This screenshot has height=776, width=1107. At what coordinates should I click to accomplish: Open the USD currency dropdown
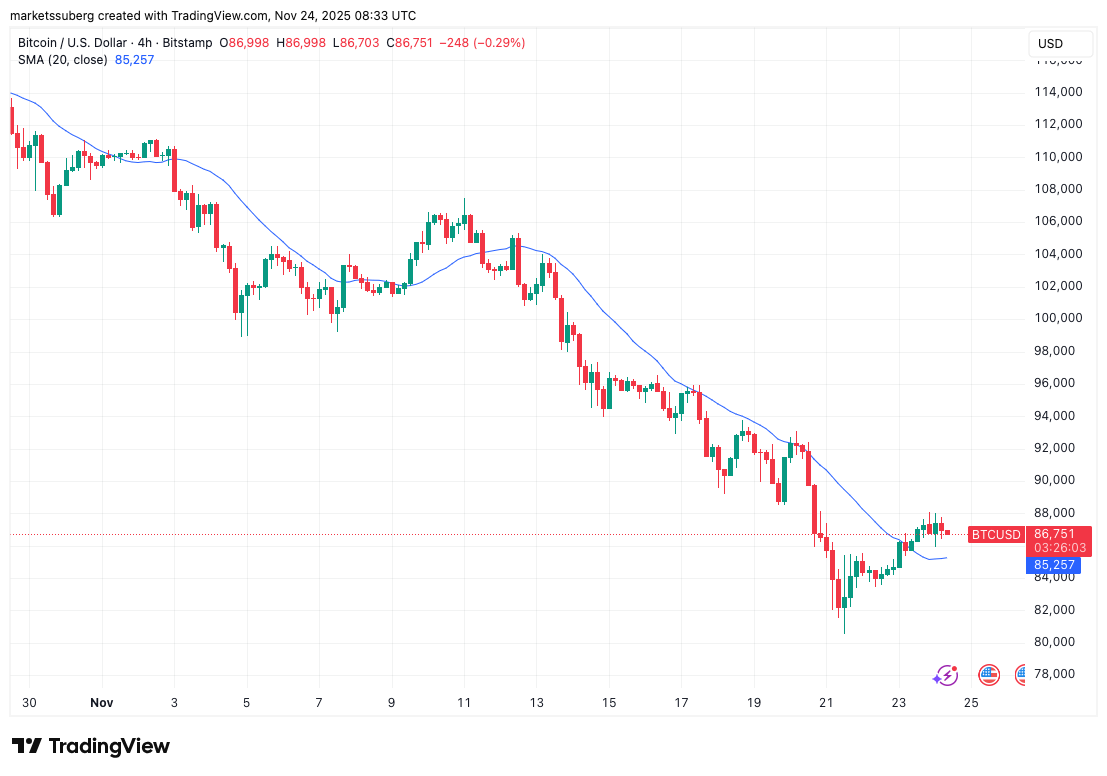tap(1060, 44)
